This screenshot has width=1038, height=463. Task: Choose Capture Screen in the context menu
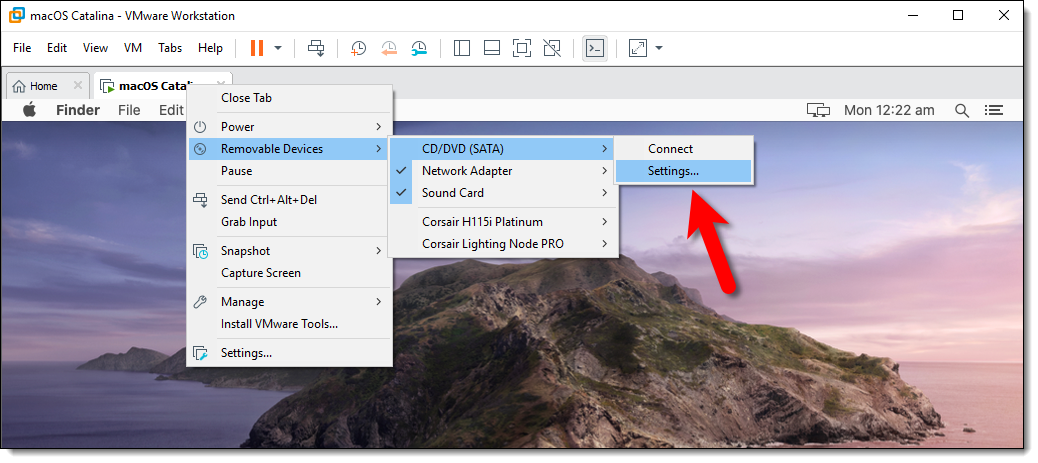click(x=289, y=273)
